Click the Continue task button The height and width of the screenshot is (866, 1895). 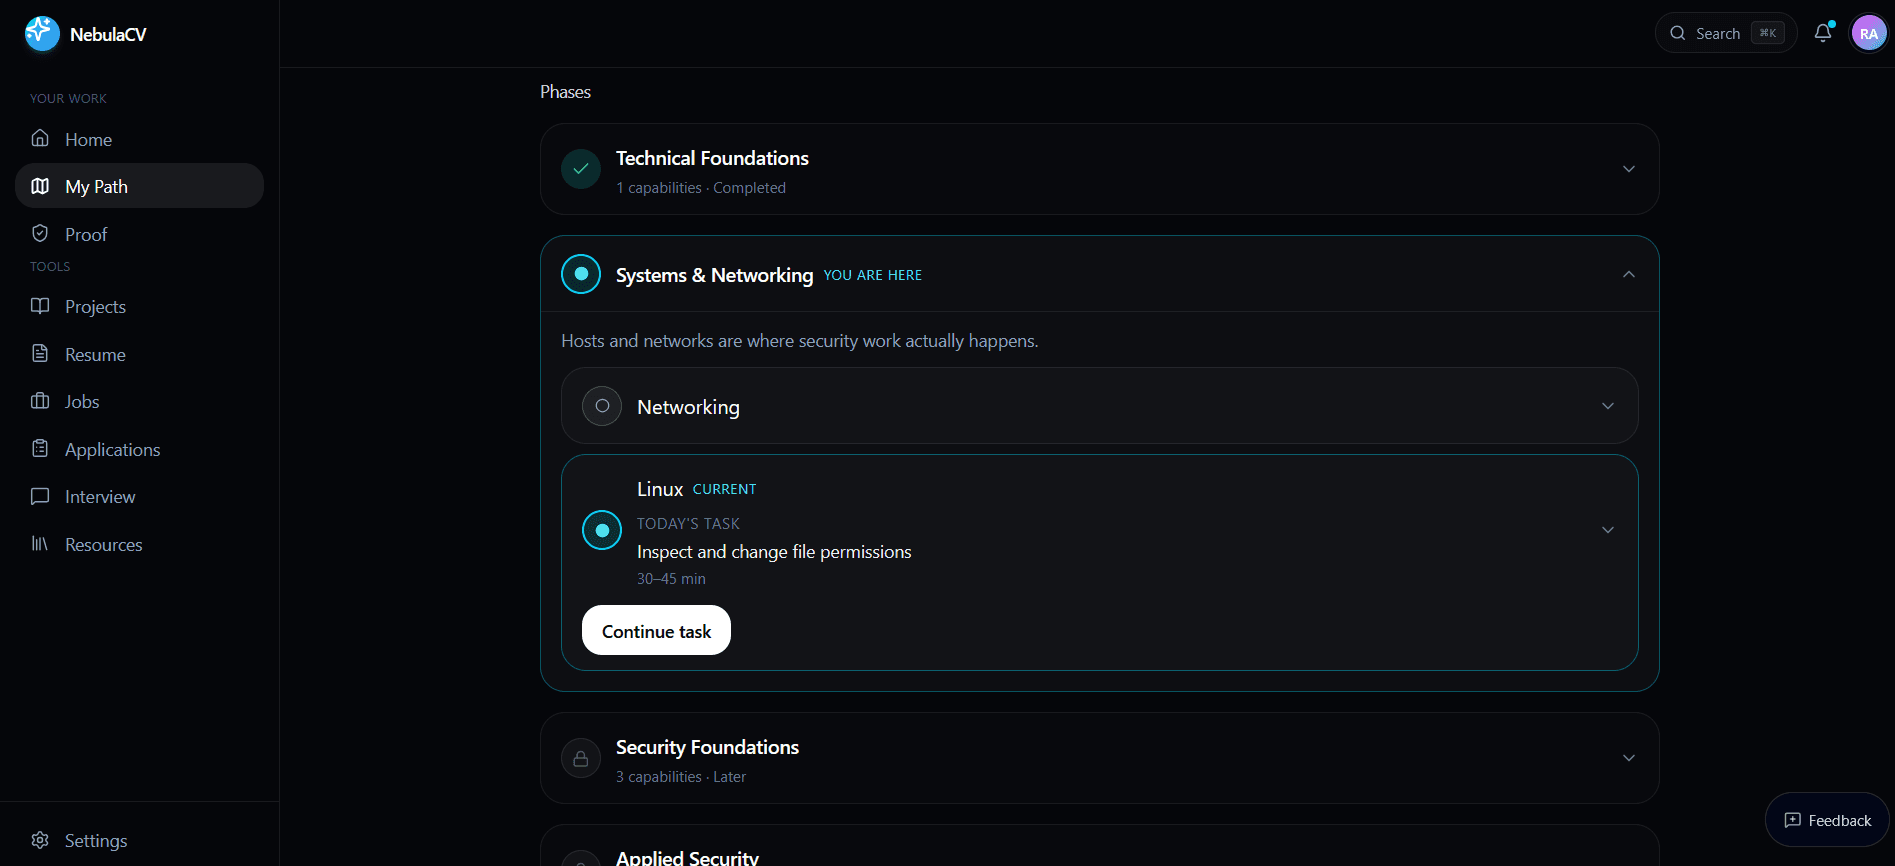(656, 630)
